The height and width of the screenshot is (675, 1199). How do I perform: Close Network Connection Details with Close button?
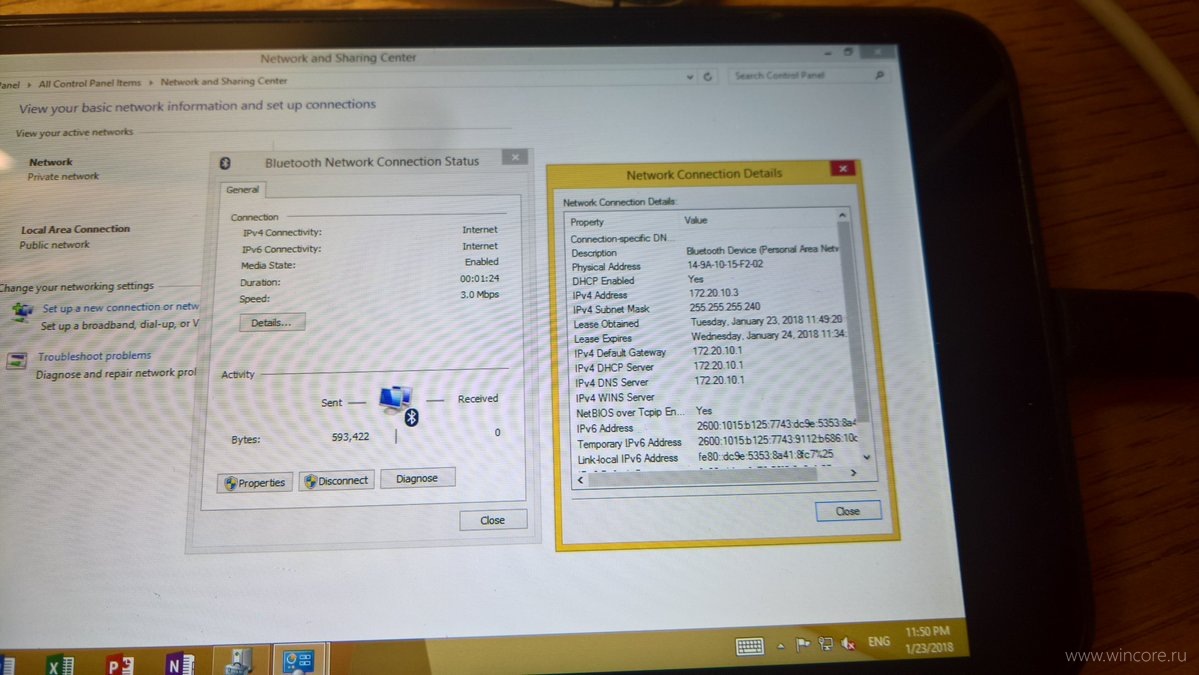click(848, 511)
